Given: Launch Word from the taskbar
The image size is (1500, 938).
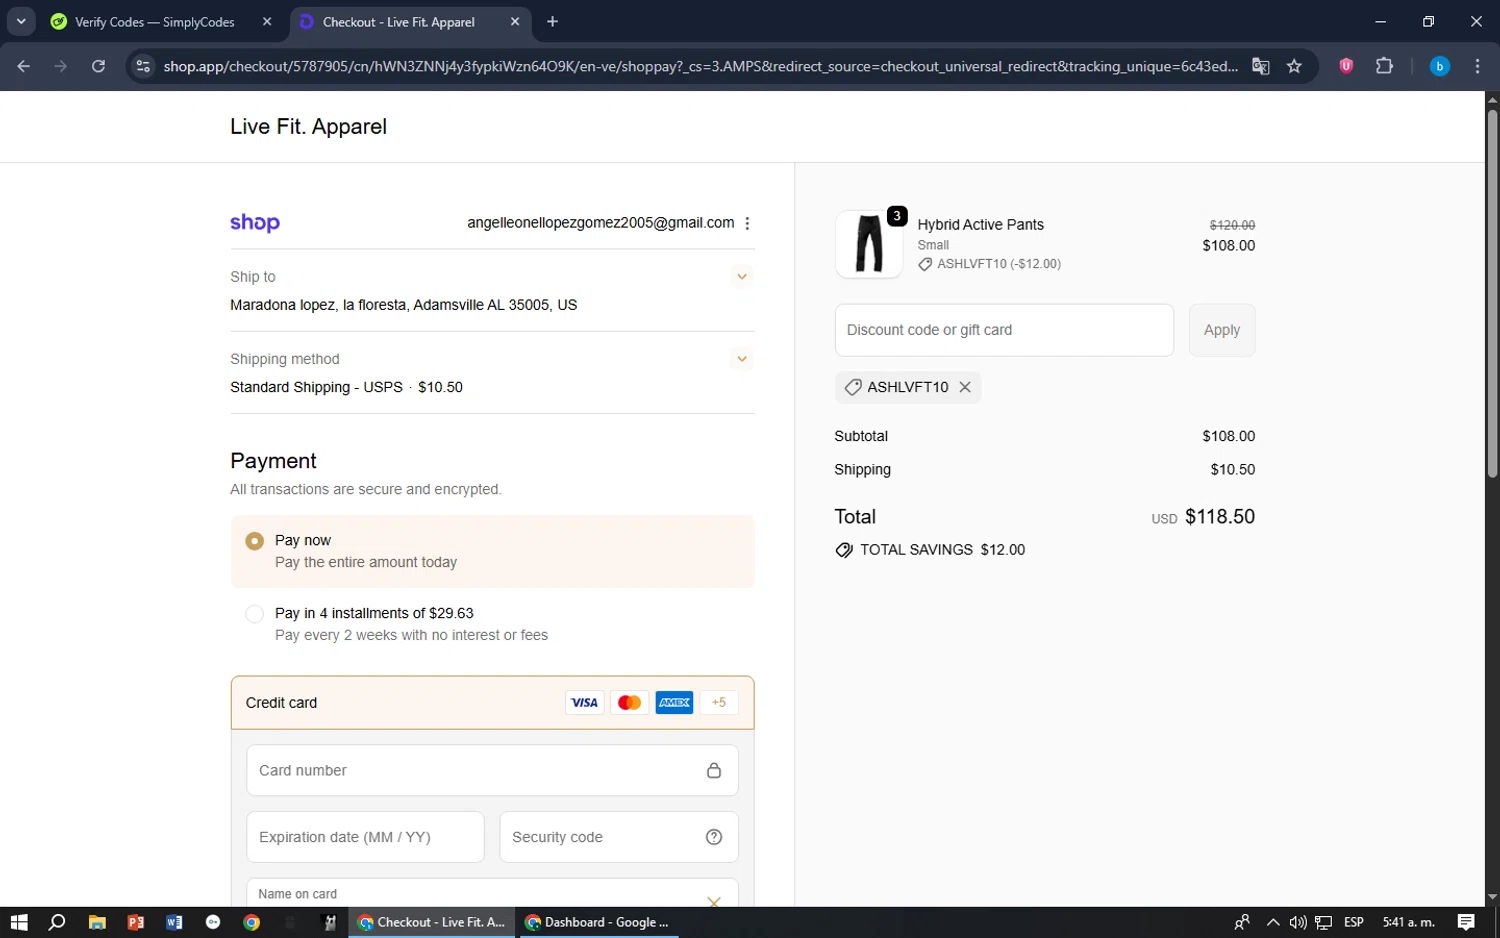Looking at the screenshot, I should (x=174, y=922).
